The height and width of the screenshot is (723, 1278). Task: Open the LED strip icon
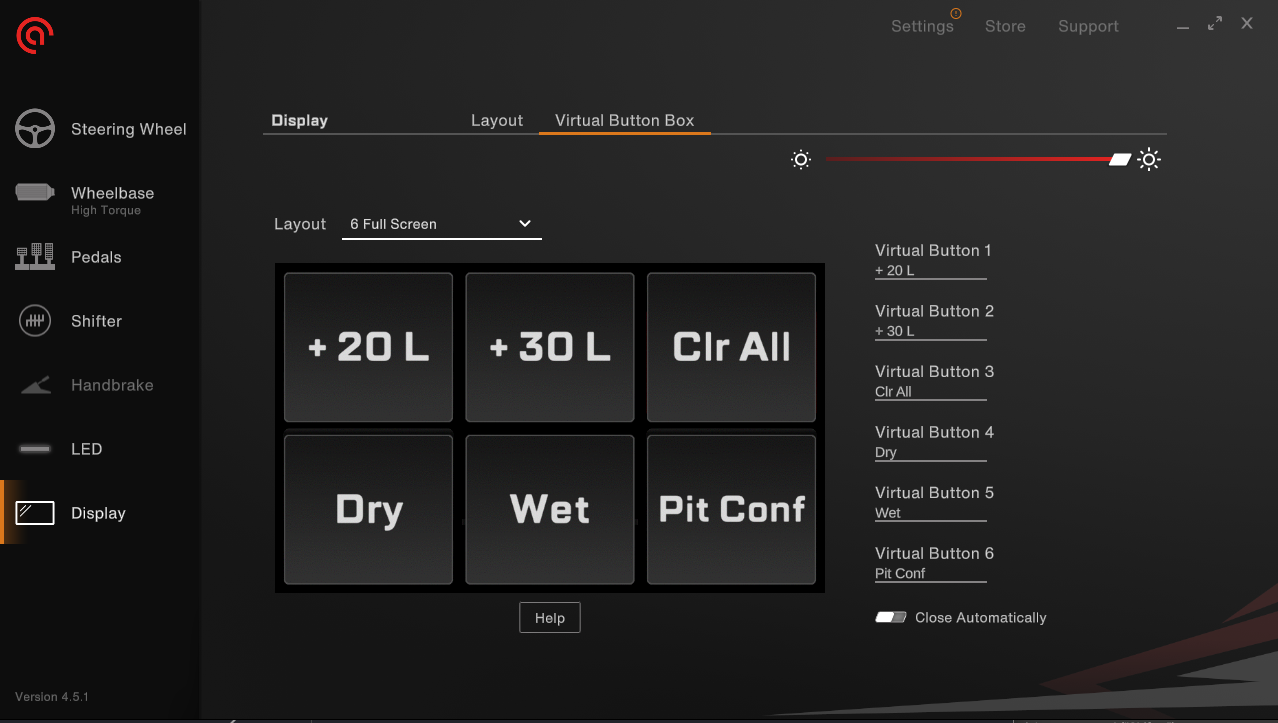[x=35, y=449]
